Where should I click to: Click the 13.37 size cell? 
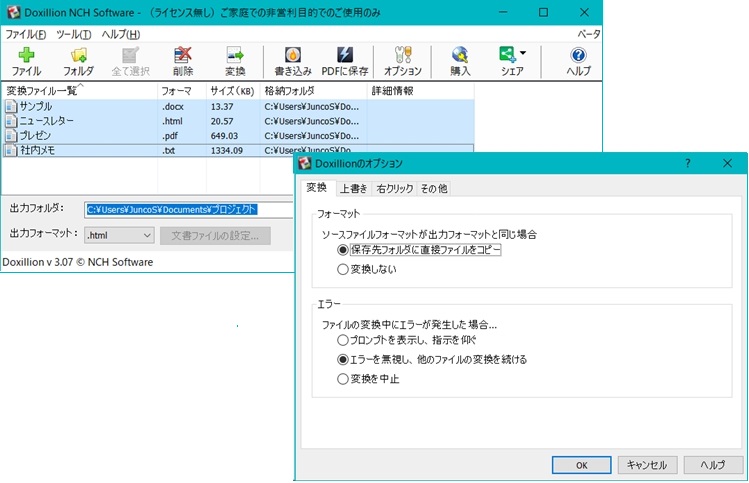tap(222, 107)
